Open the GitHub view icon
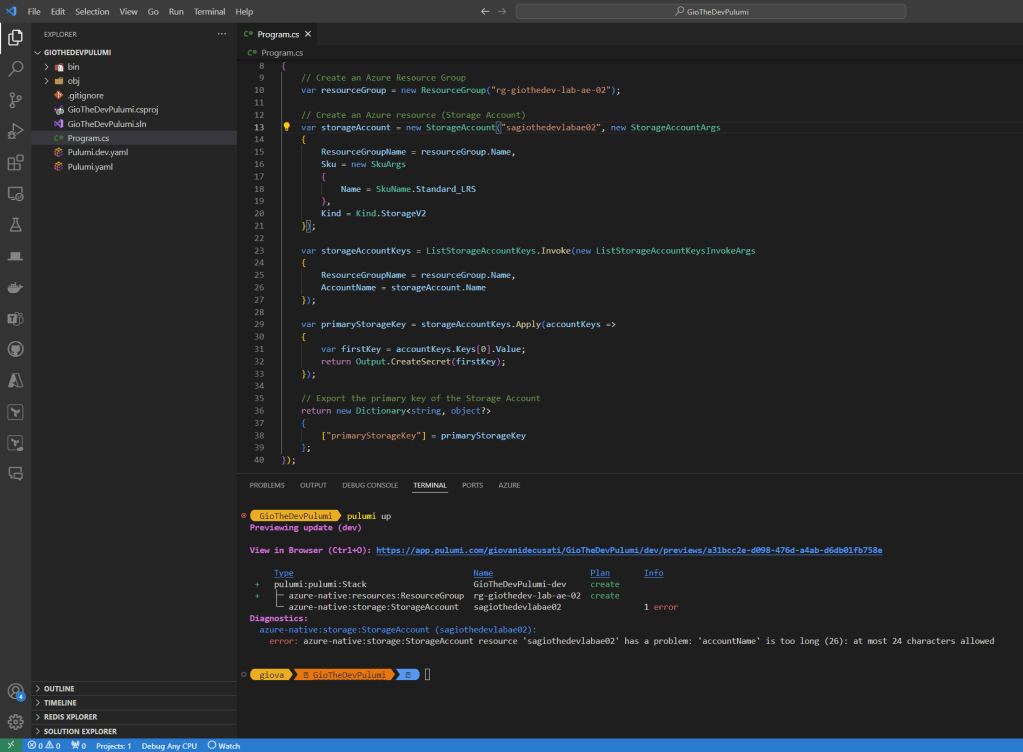Screen dimensions: 1023x752 16,349
